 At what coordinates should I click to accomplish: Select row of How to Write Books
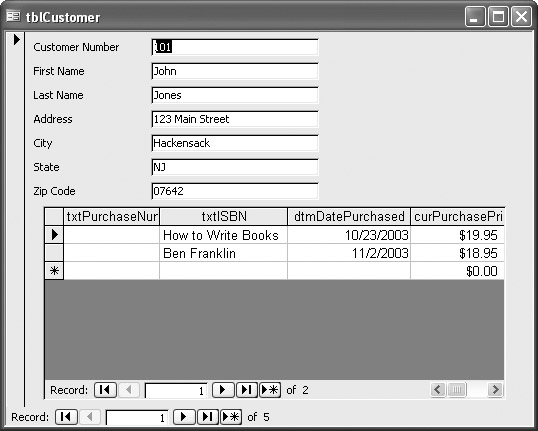coord(54,235)
